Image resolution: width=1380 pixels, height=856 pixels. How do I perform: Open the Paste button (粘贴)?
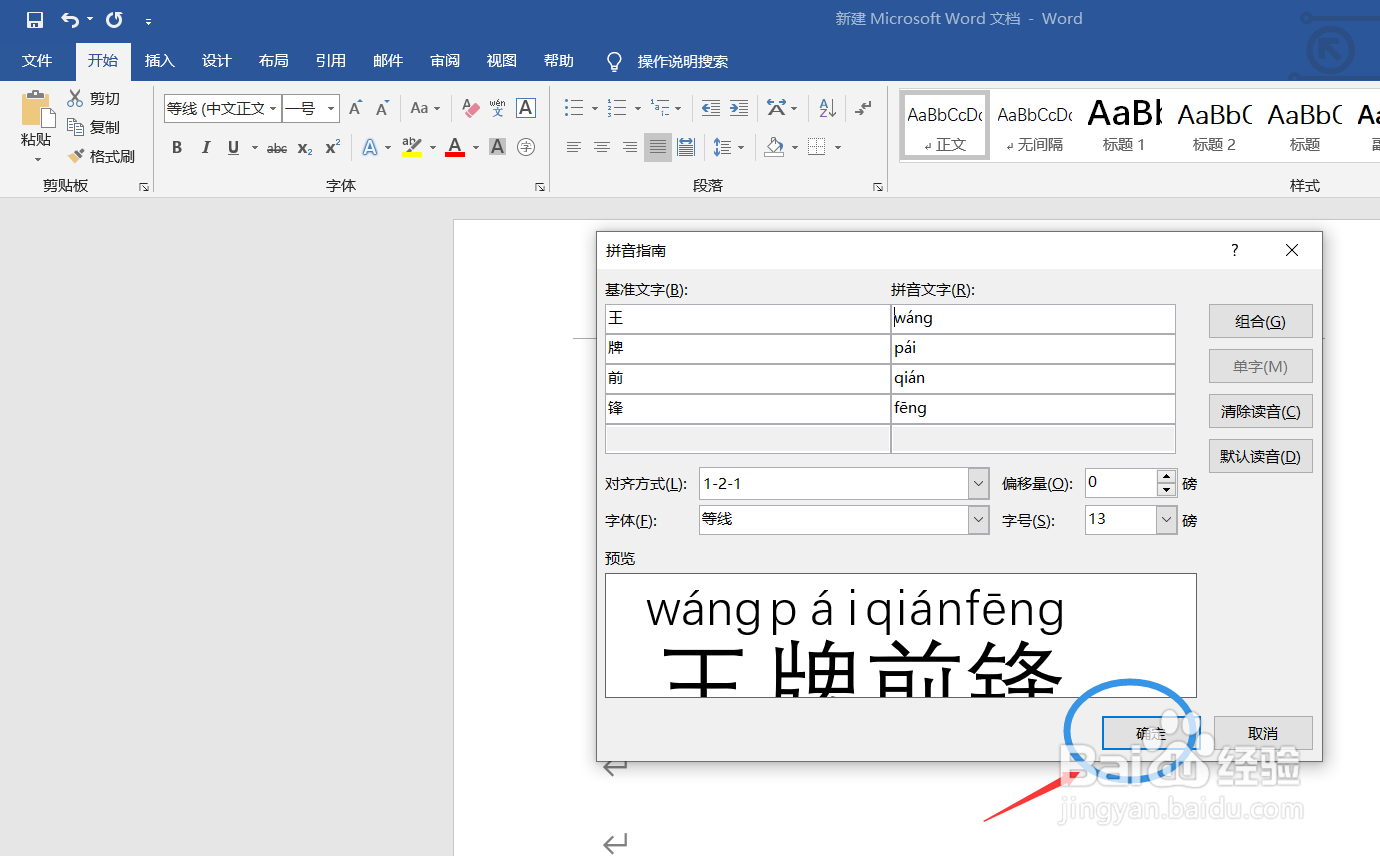point(36,127)
